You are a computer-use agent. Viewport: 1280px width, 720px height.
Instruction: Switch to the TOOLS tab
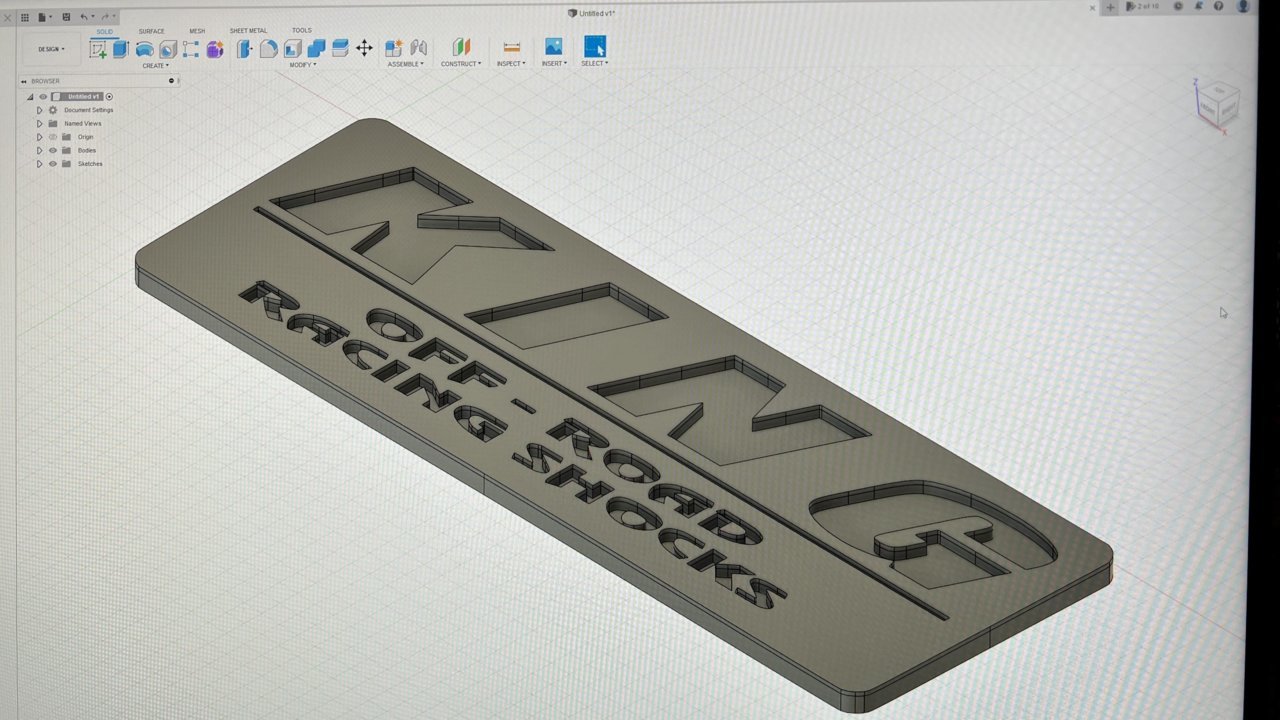pyautogui.click(x=302, y=30)
